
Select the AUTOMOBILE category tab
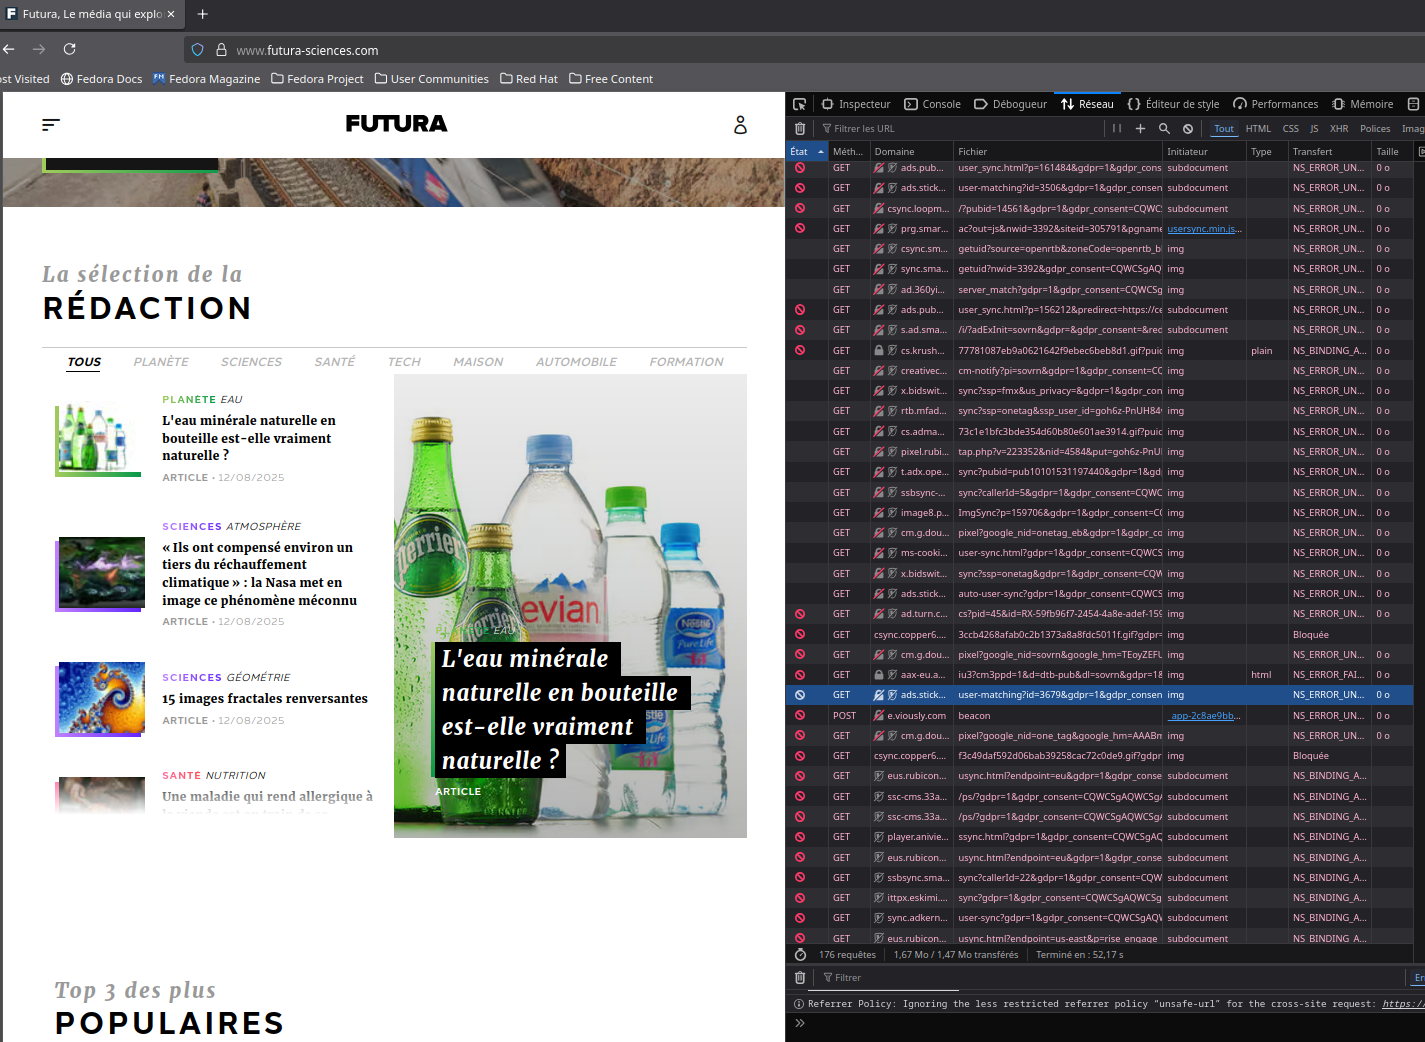[576, 362]
